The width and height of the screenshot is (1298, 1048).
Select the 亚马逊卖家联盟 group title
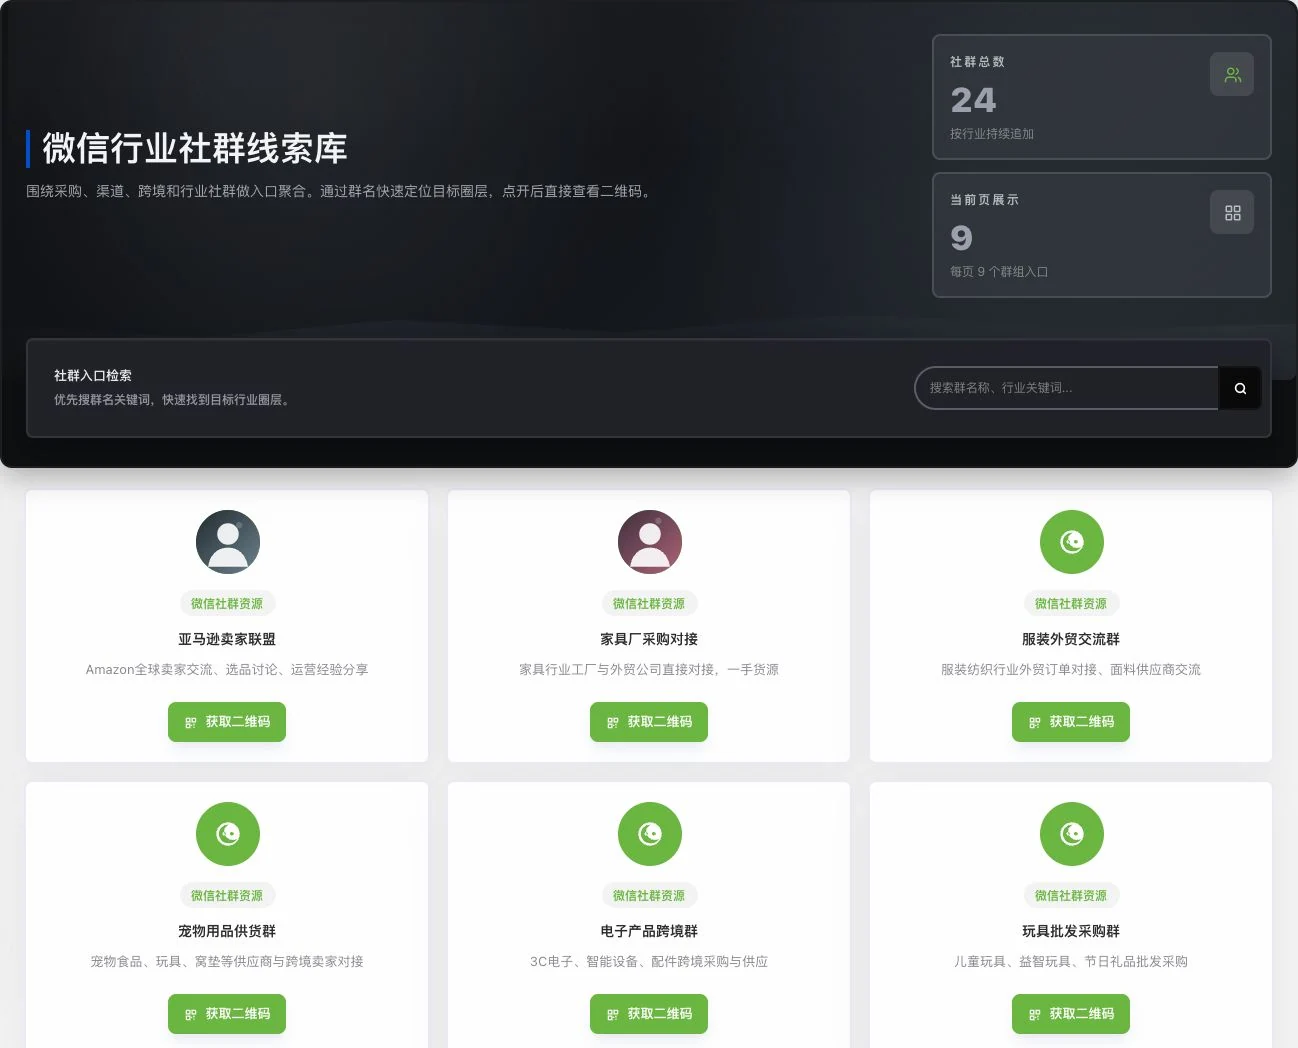pyautogui.click(x=227, y=639)
